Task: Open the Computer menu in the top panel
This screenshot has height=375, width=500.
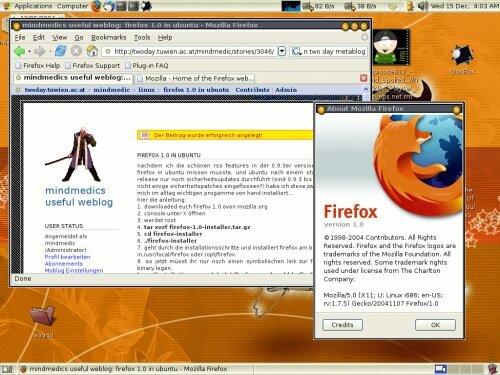Action: point(72,6)
